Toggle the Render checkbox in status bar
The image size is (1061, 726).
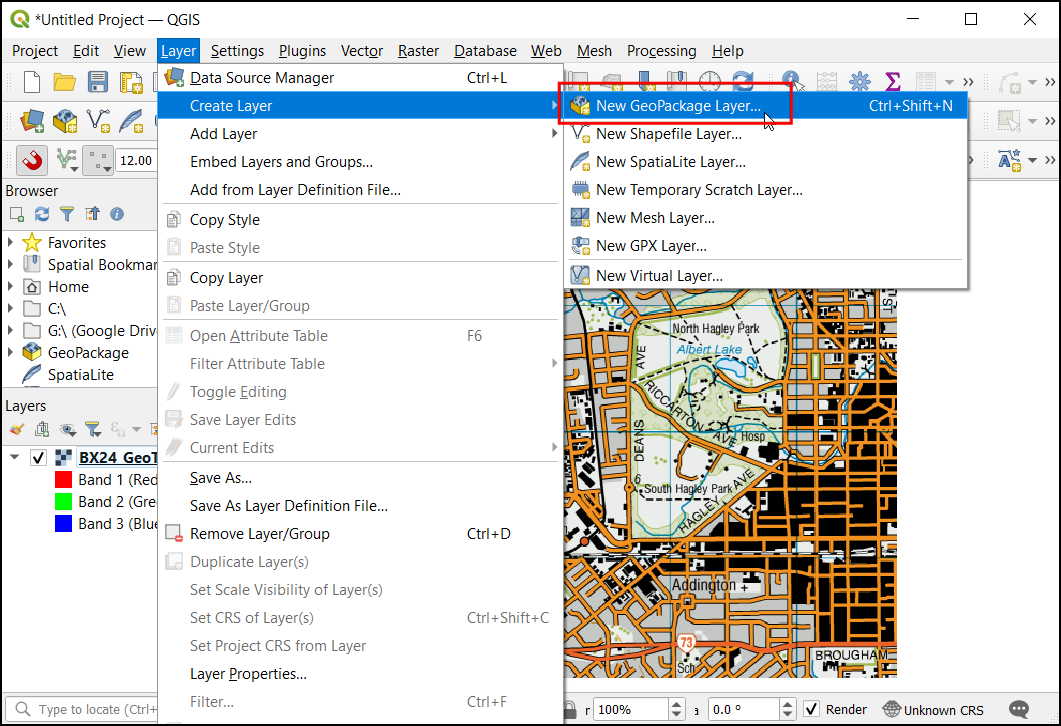812,710
